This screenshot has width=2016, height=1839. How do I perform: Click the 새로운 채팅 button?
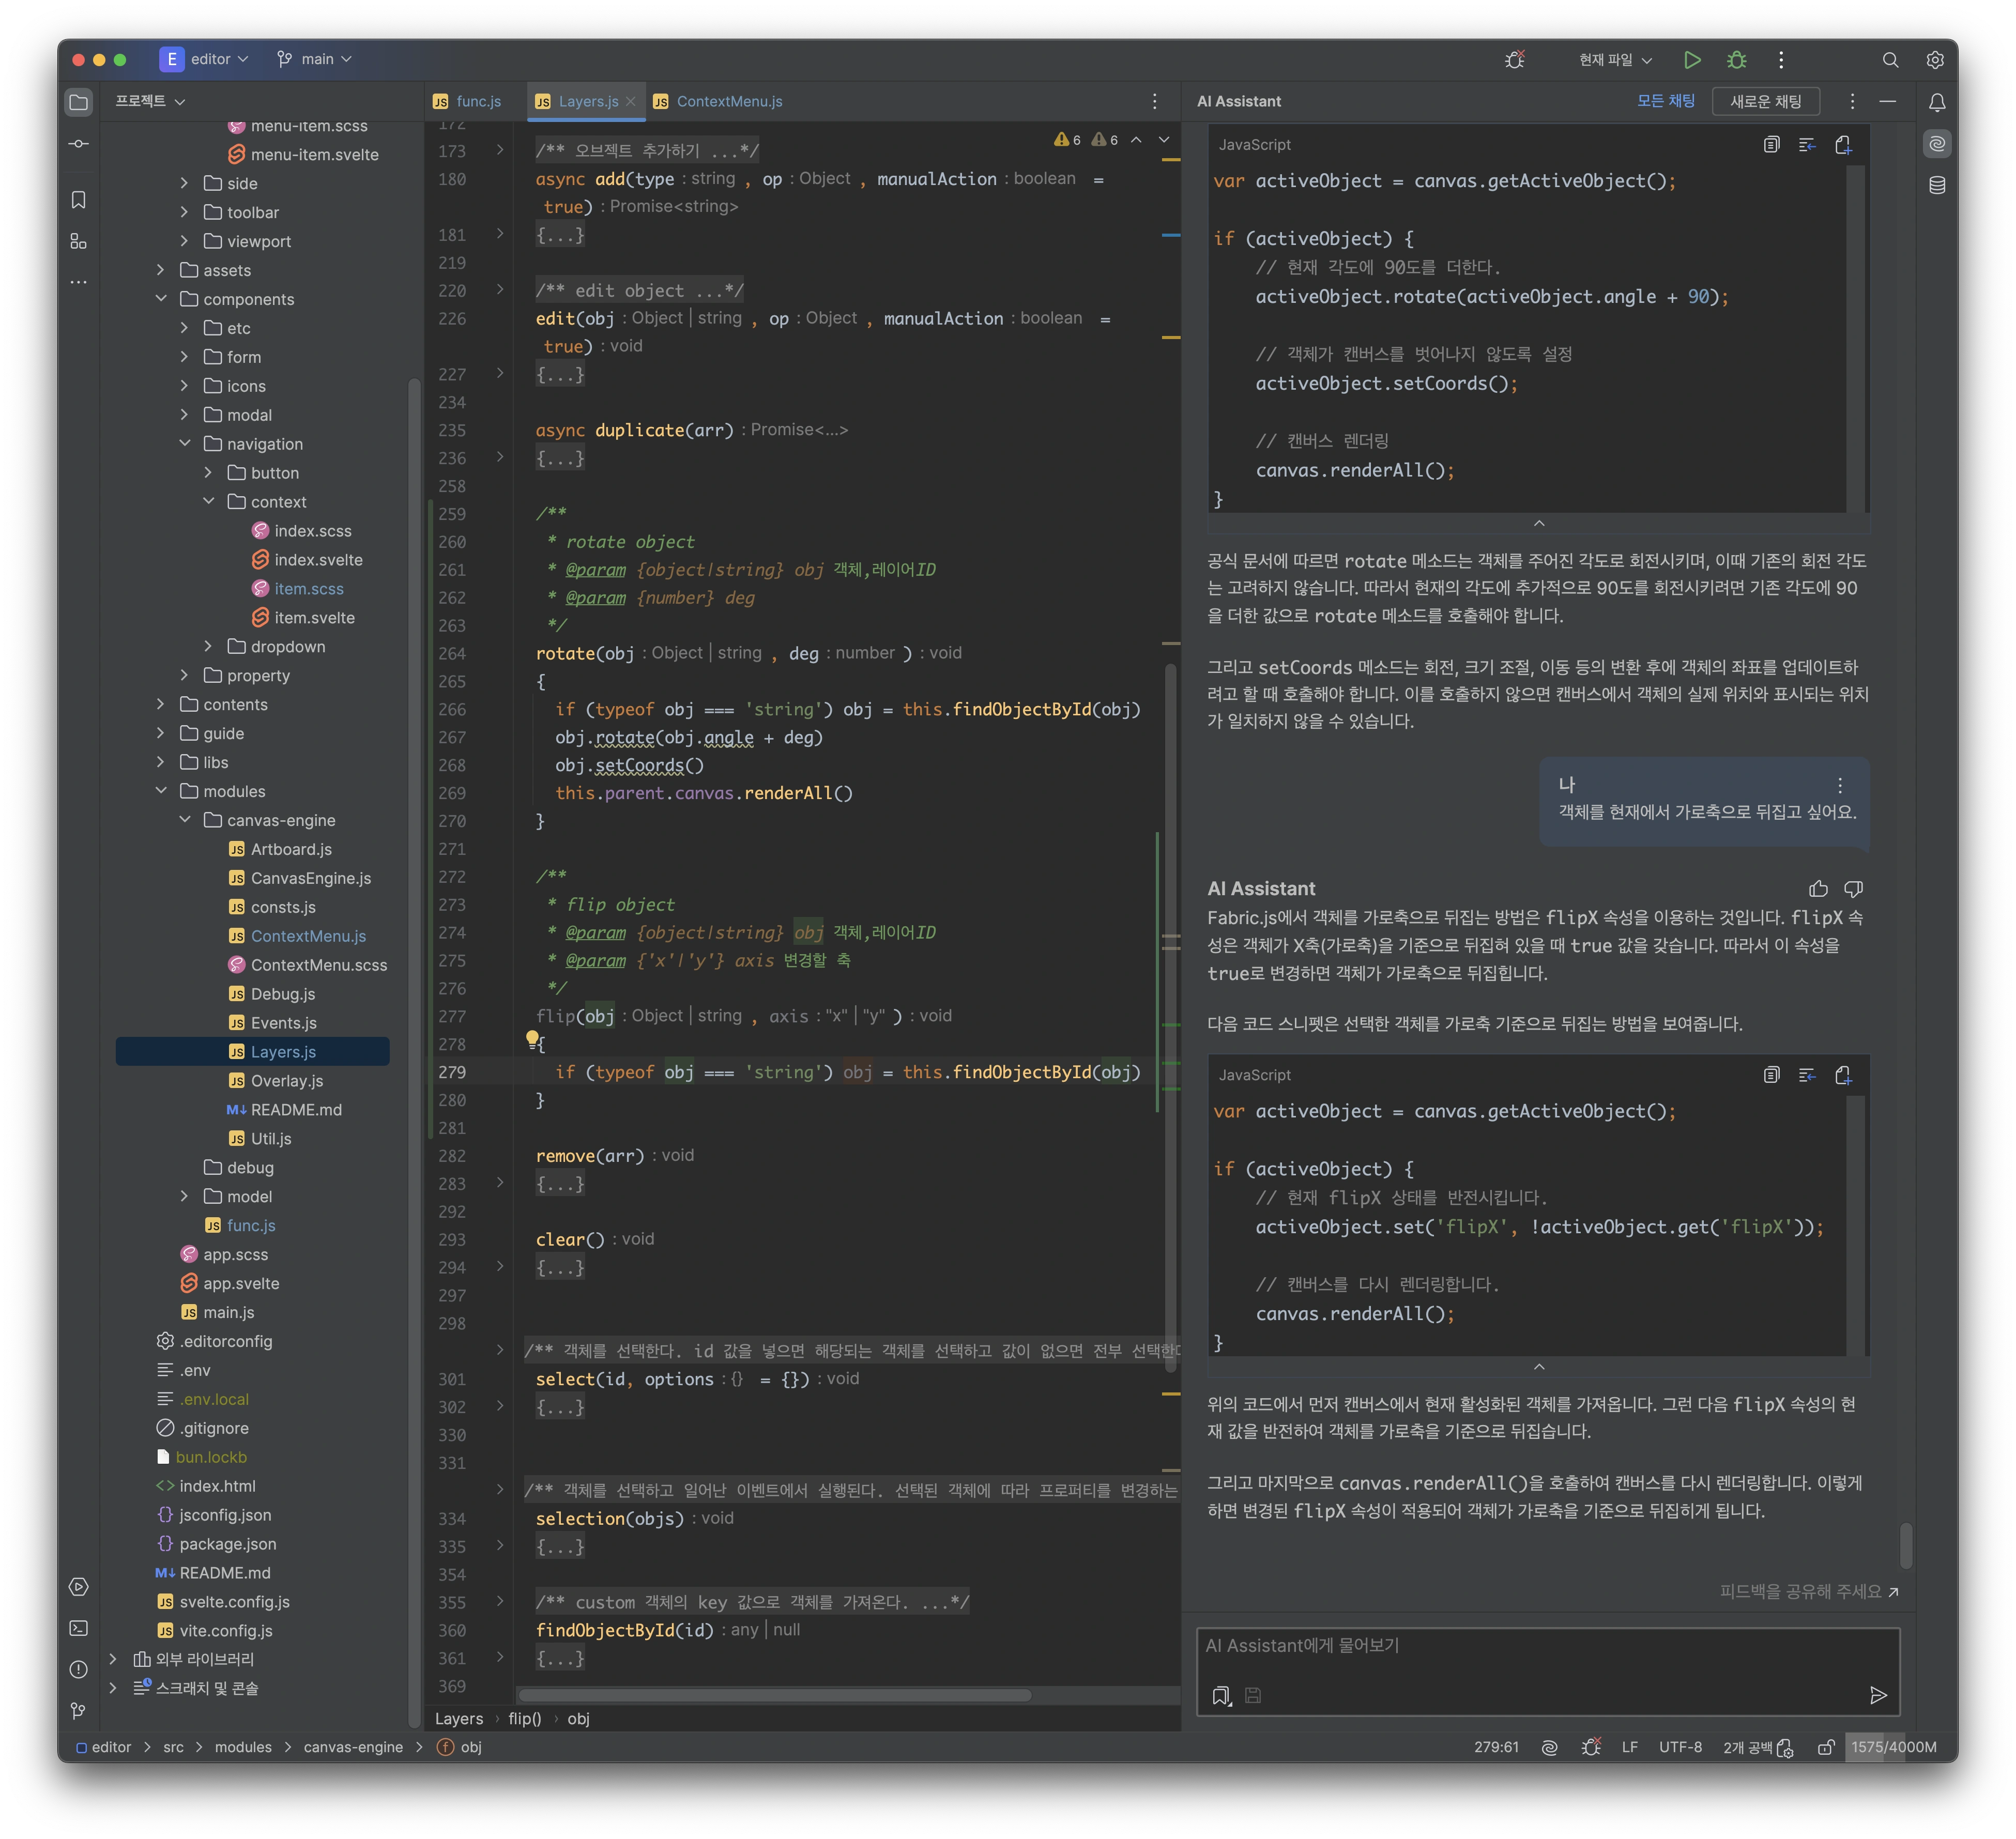[x=1765, y=101]
